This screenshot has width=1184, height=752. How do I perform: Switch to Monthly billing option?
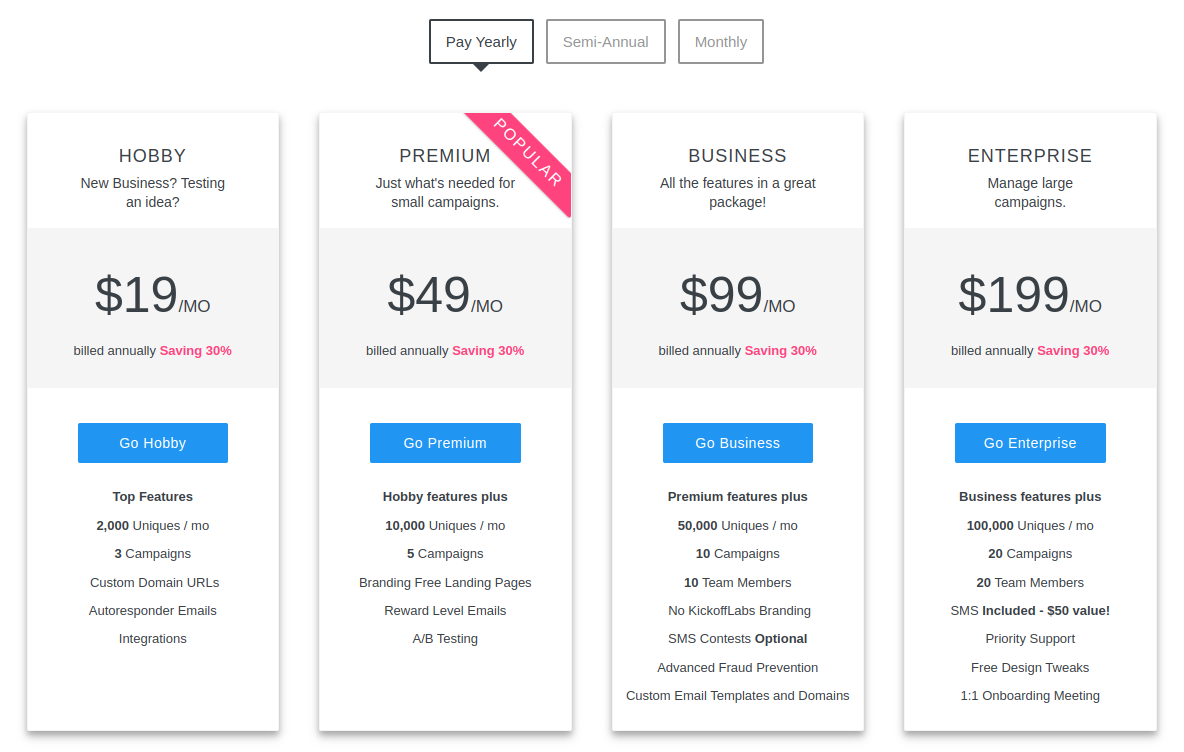(720, 42)
